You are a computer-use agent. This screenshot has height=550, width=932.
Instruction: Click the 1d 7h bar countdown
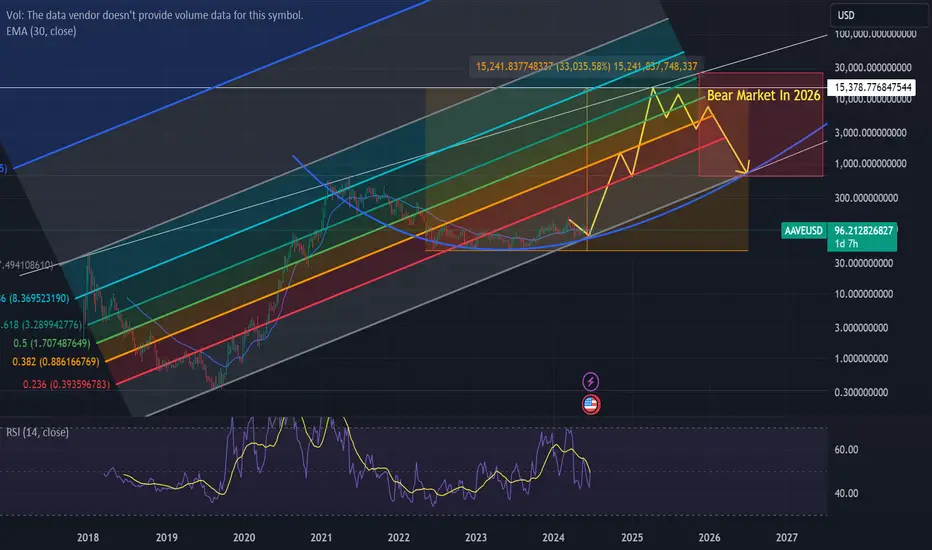(846, 244)
